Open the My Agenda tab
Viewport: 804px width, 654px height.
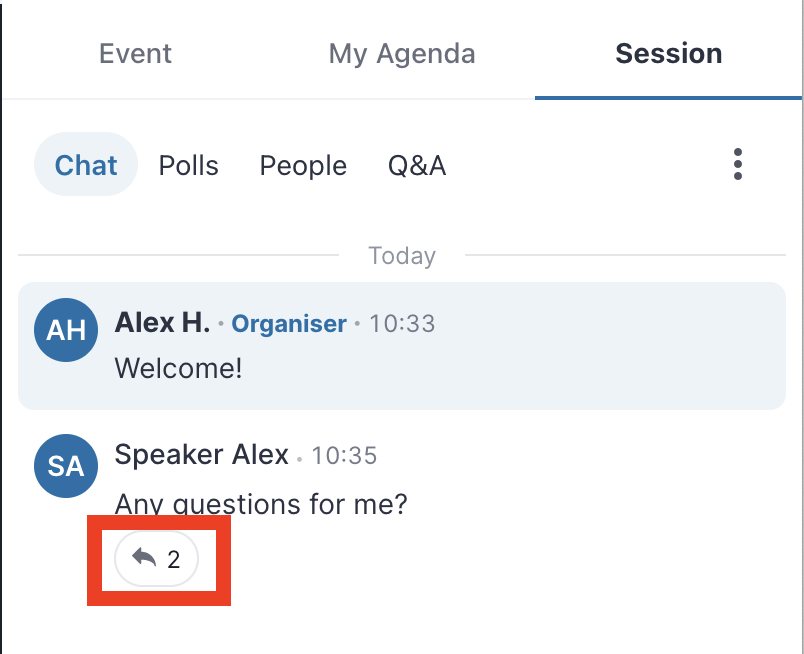tap(402, 54)
